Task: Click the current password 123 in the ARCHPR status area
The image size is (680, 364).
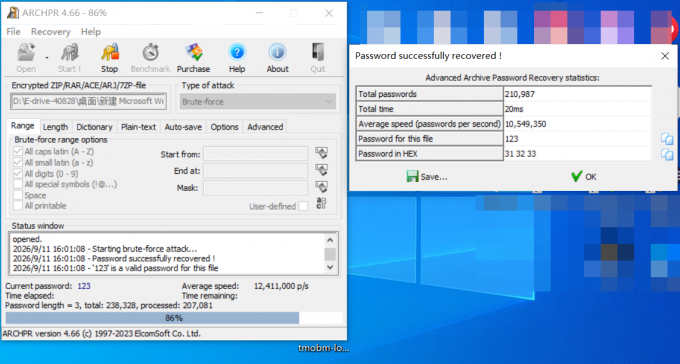Action: click(x=84, y=286)
